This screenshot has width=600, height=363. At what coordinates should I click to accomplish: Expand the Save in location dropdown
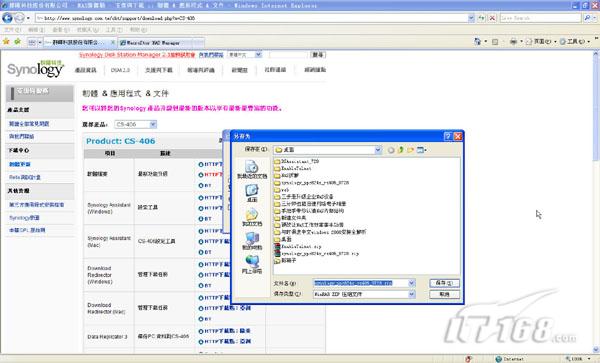tap(378, 150)
